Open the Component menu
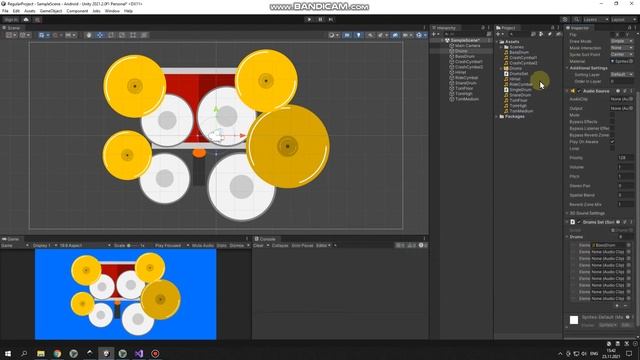 tap(77, 11)
